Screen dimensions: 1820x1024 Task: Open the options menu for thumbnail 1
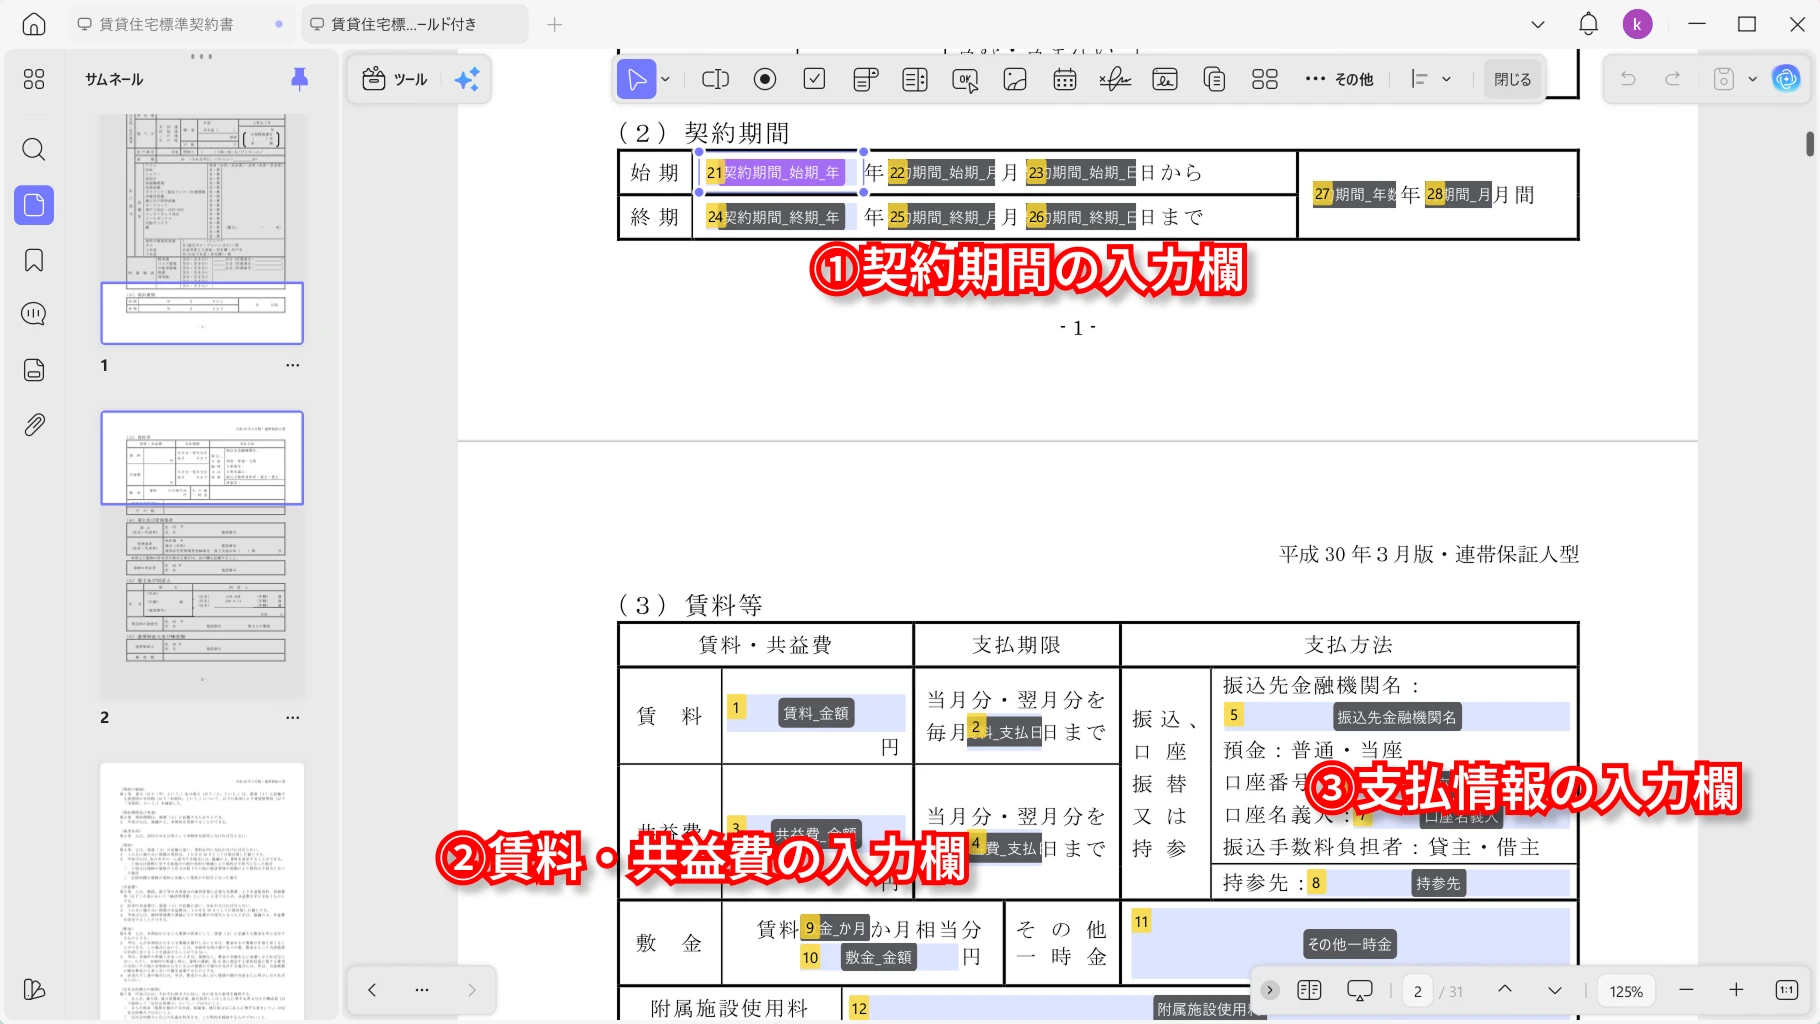293,365
